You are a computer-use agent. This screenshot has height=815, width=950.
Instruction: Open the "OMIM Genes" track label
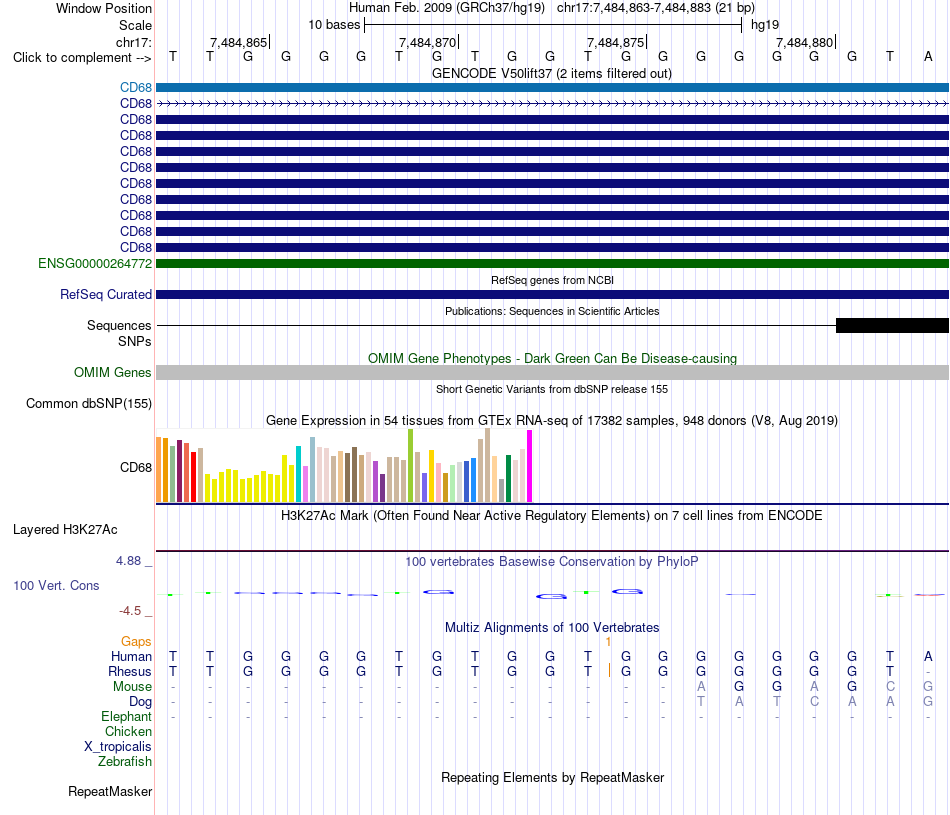point(112,373)
